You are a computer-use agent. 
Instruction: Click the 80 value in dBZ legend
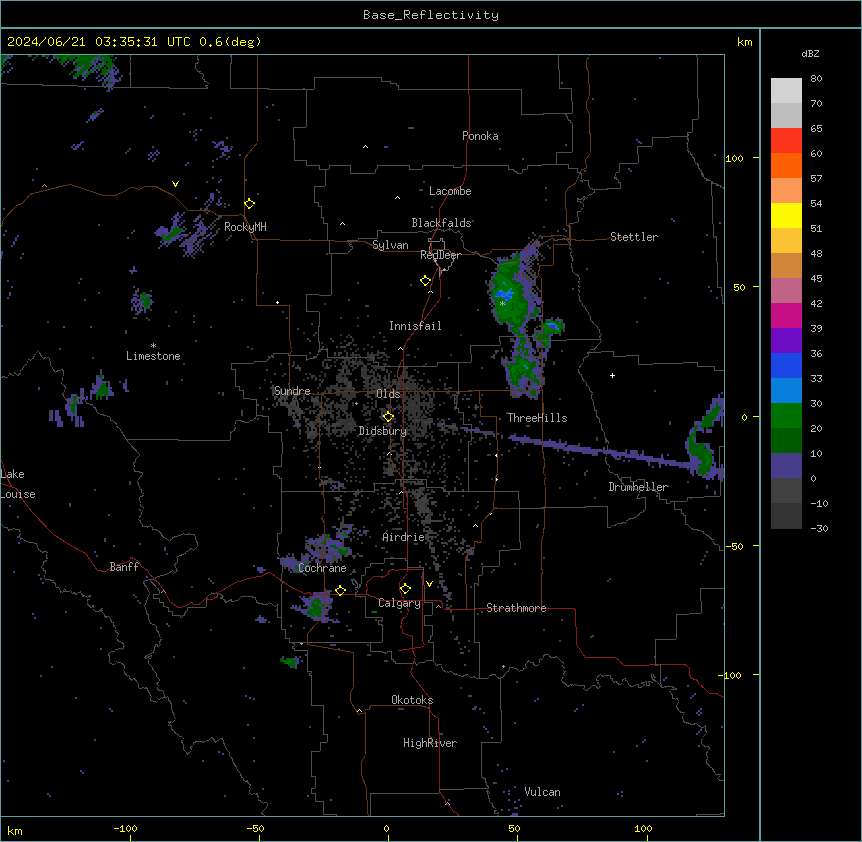[x=816, y=79]
